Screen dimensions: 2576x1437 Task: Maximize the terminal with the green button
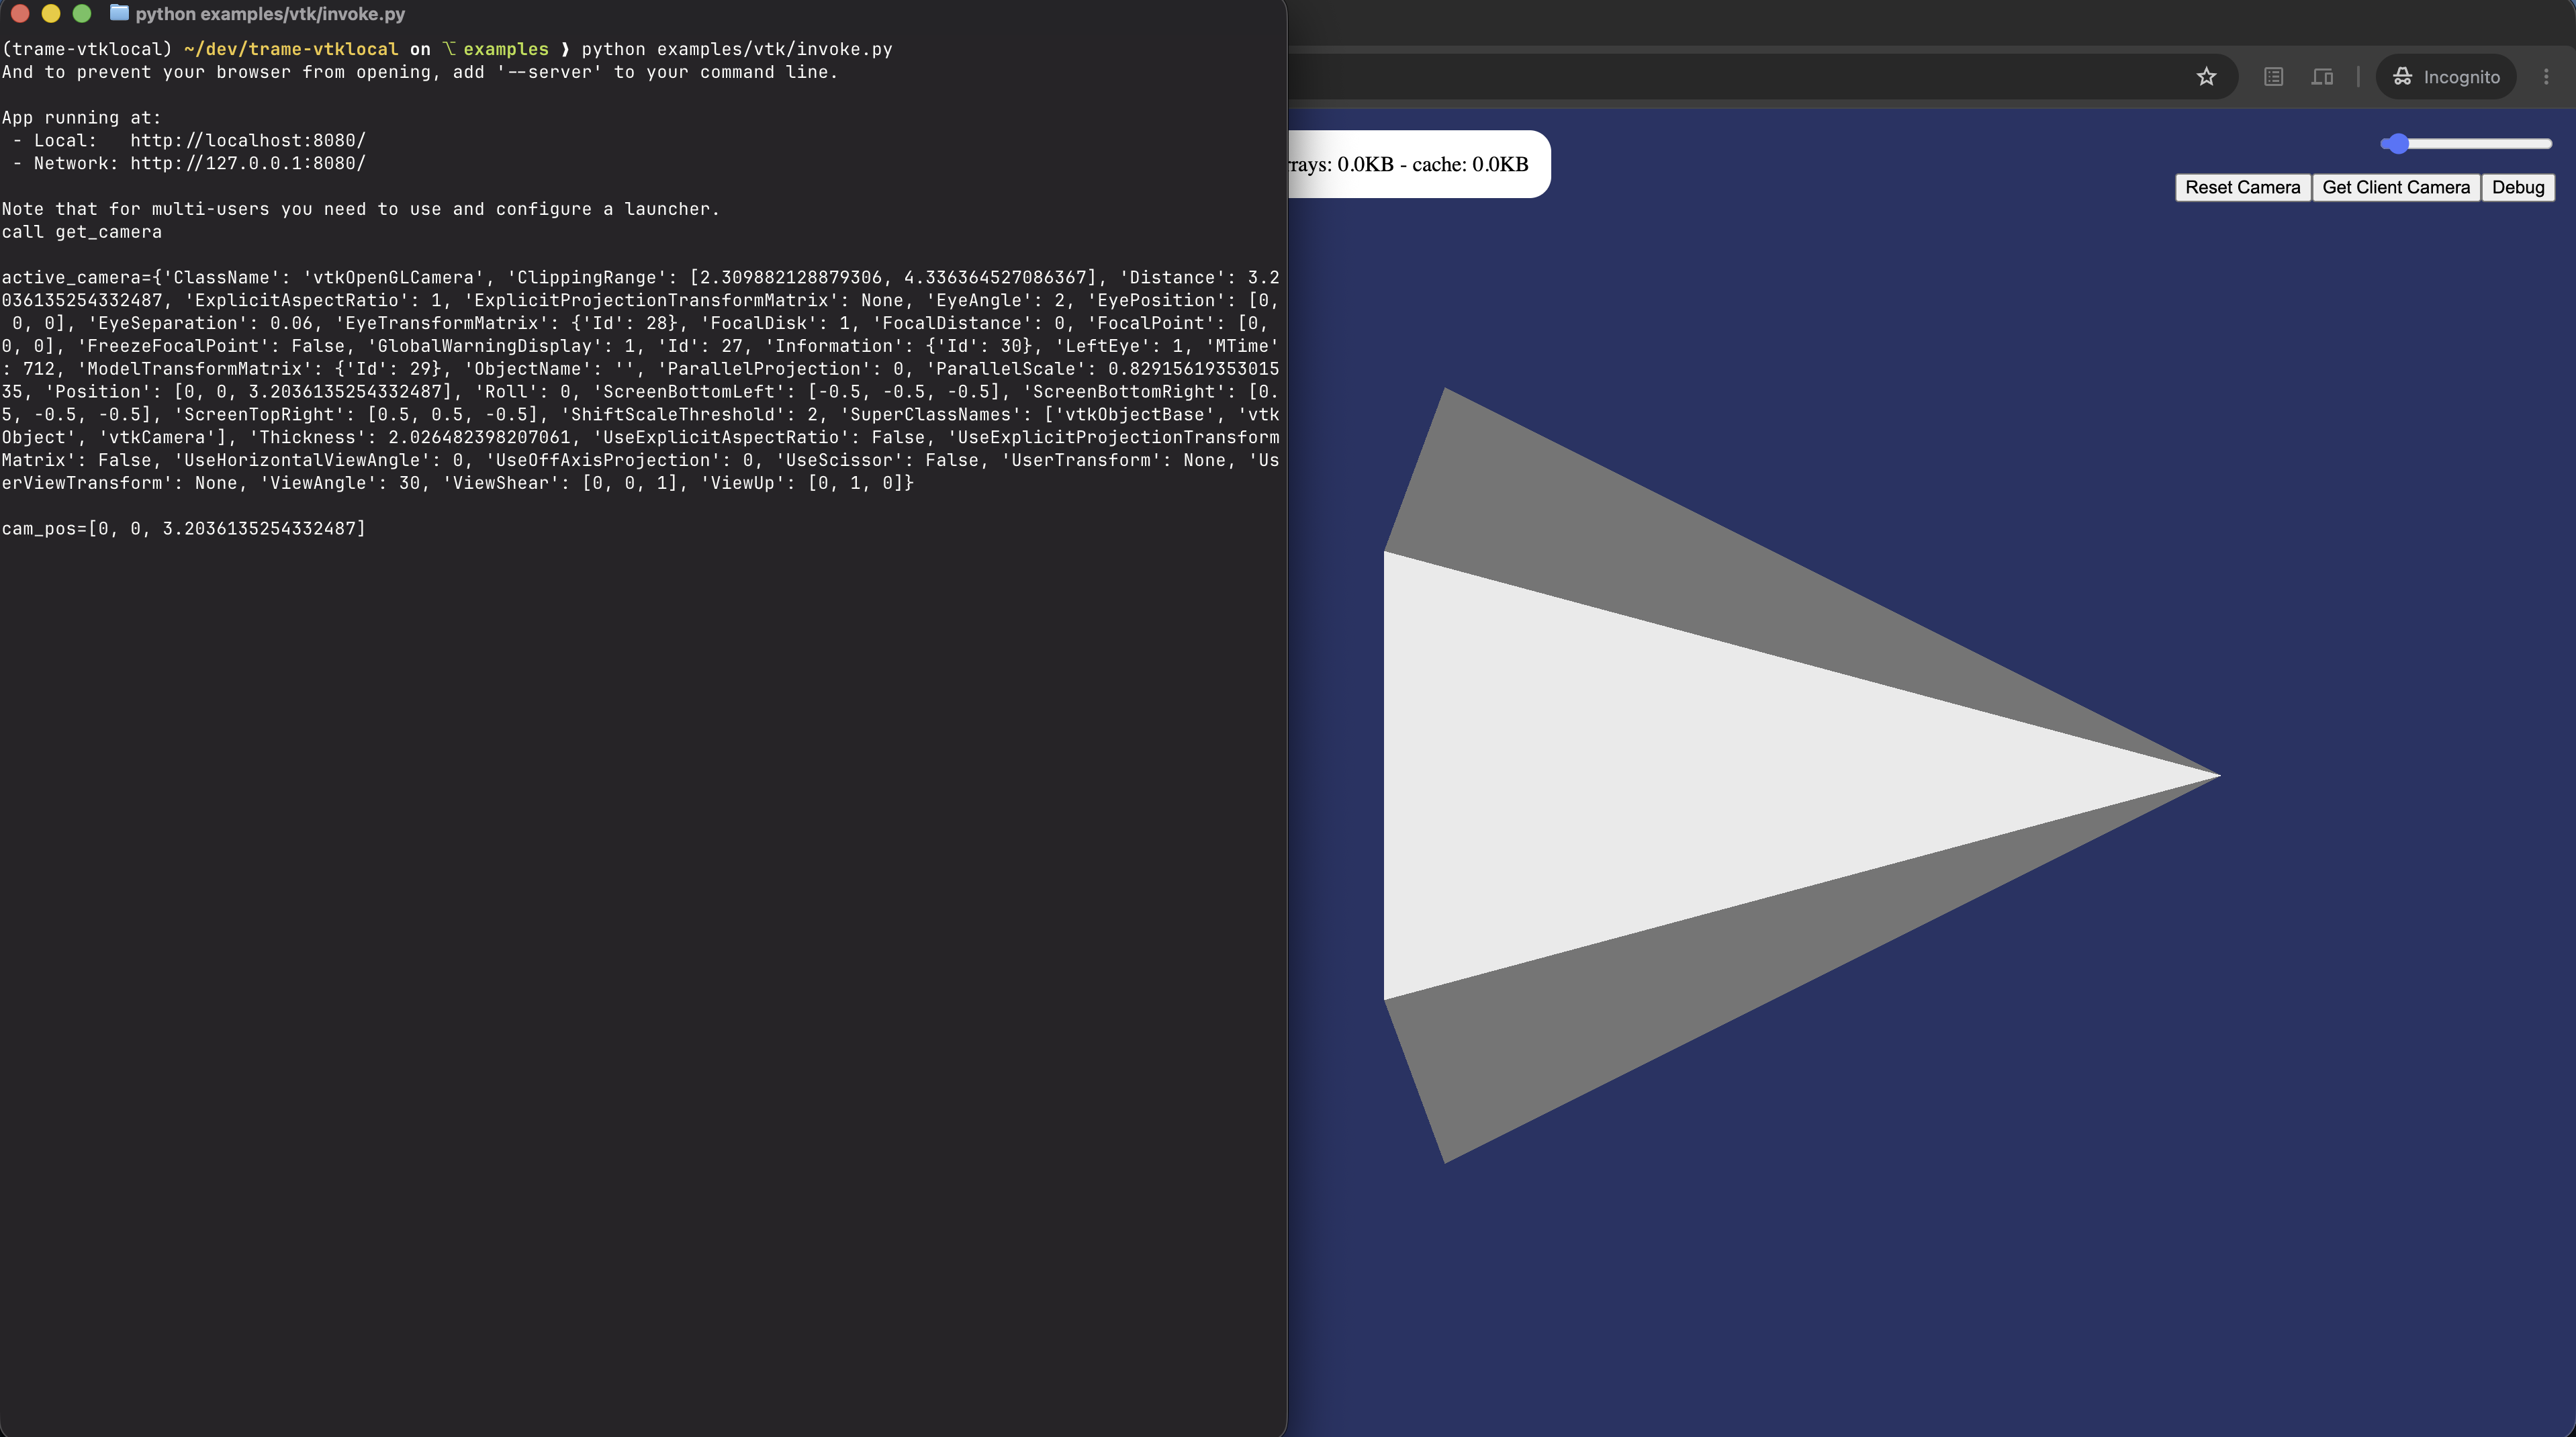pyautogui.click(x=82, y=14)
